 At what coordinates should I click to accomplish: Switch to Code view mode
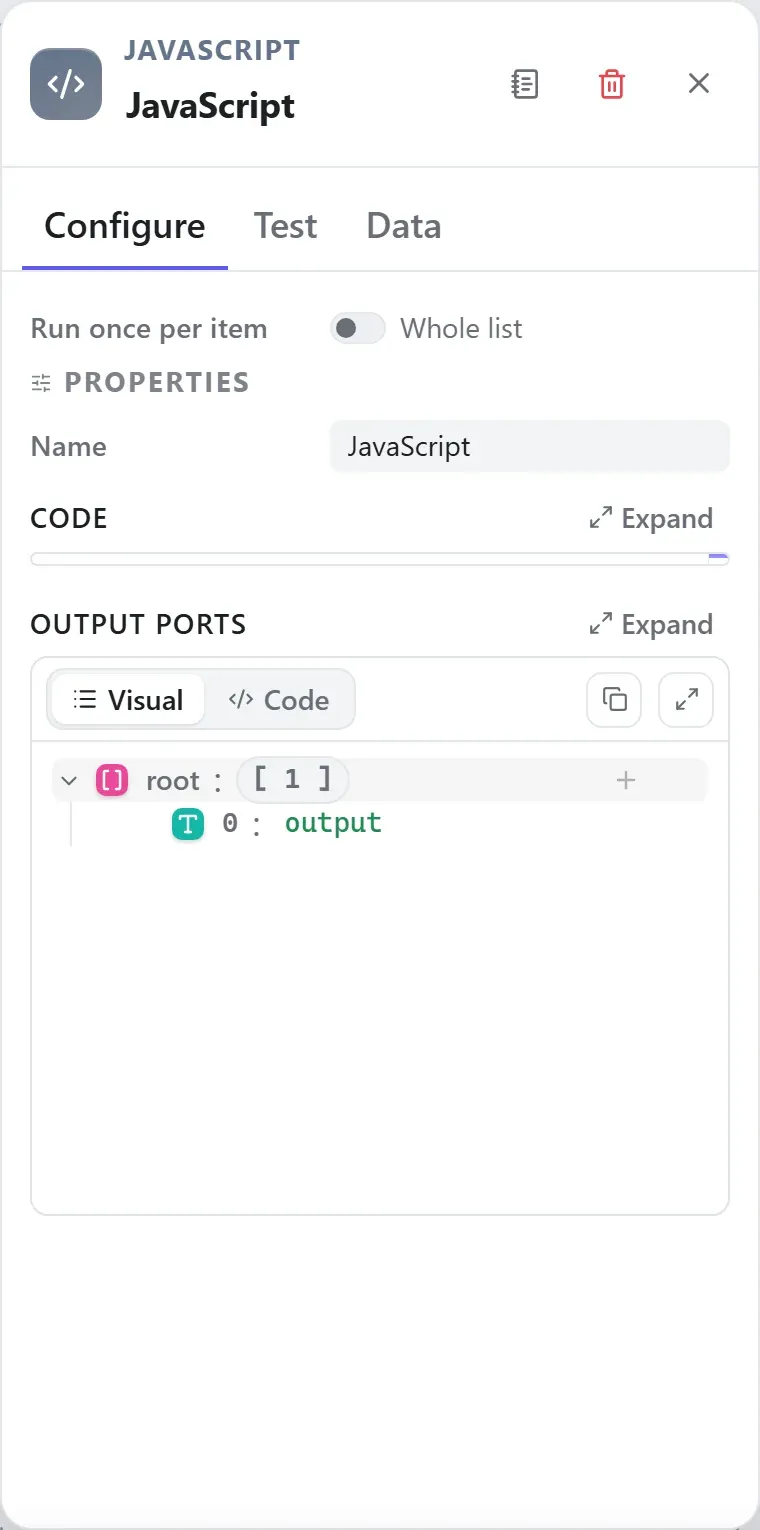point(279,700)
